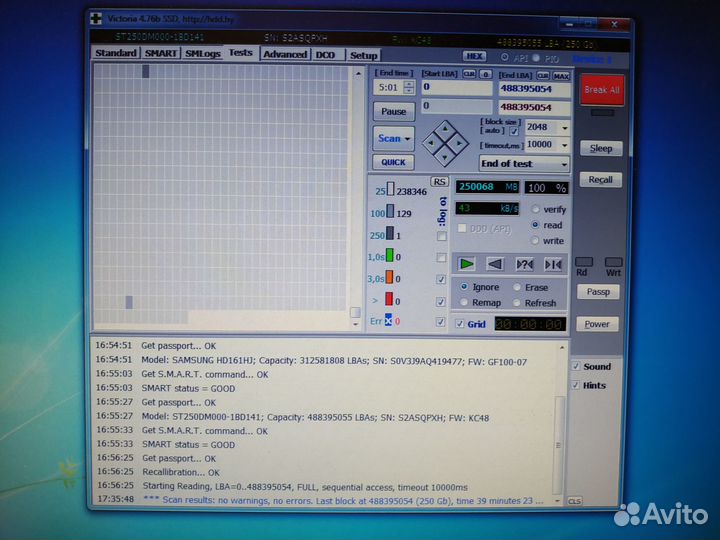Viewport: 720px width, 540px height.
Task: Toggle log checkbox for 250 ms blocks
Action: click(x=441, y=236)
